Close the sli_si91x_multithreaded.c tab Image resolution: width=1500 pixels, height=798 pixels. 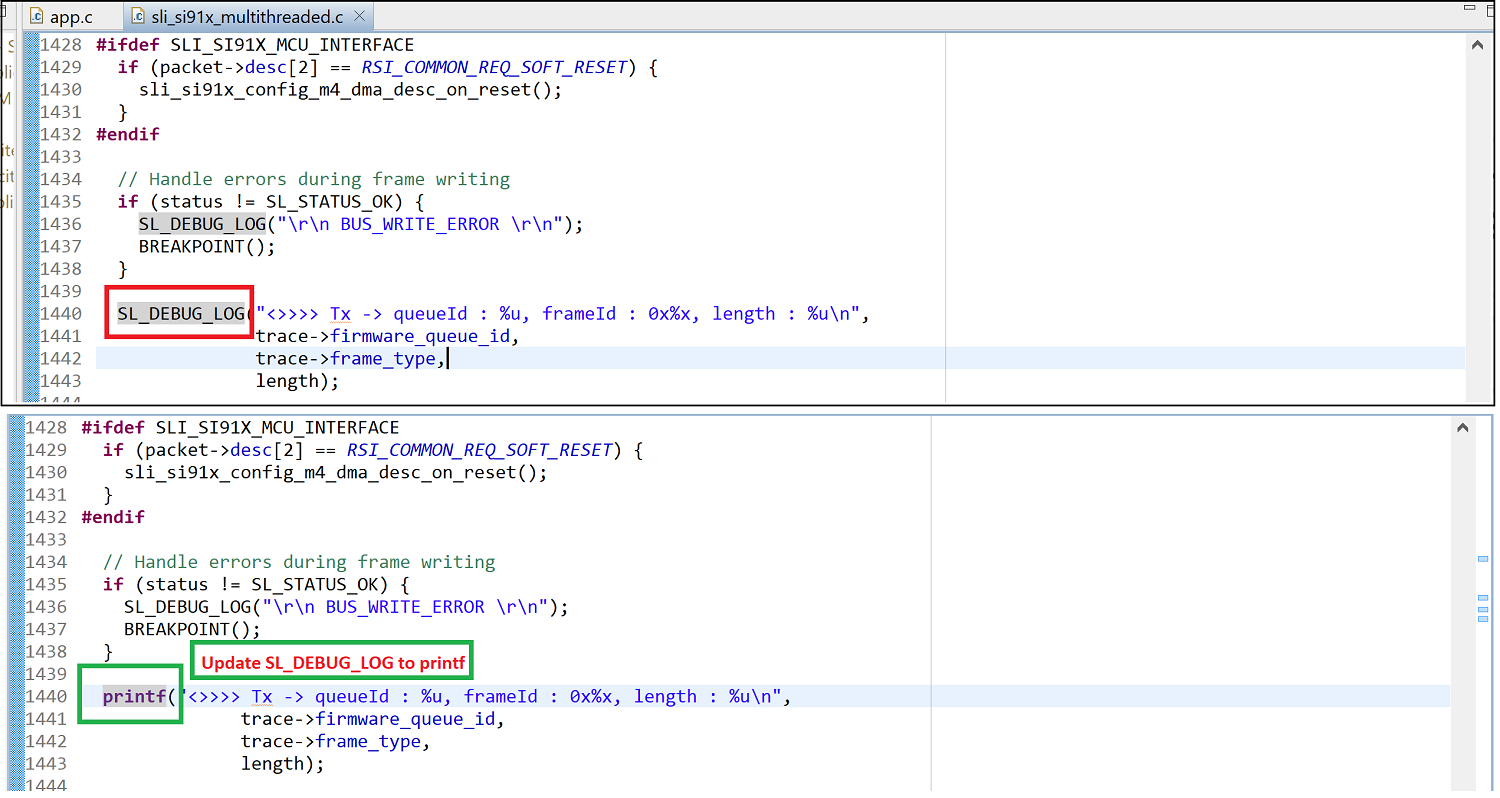(359, 16)
